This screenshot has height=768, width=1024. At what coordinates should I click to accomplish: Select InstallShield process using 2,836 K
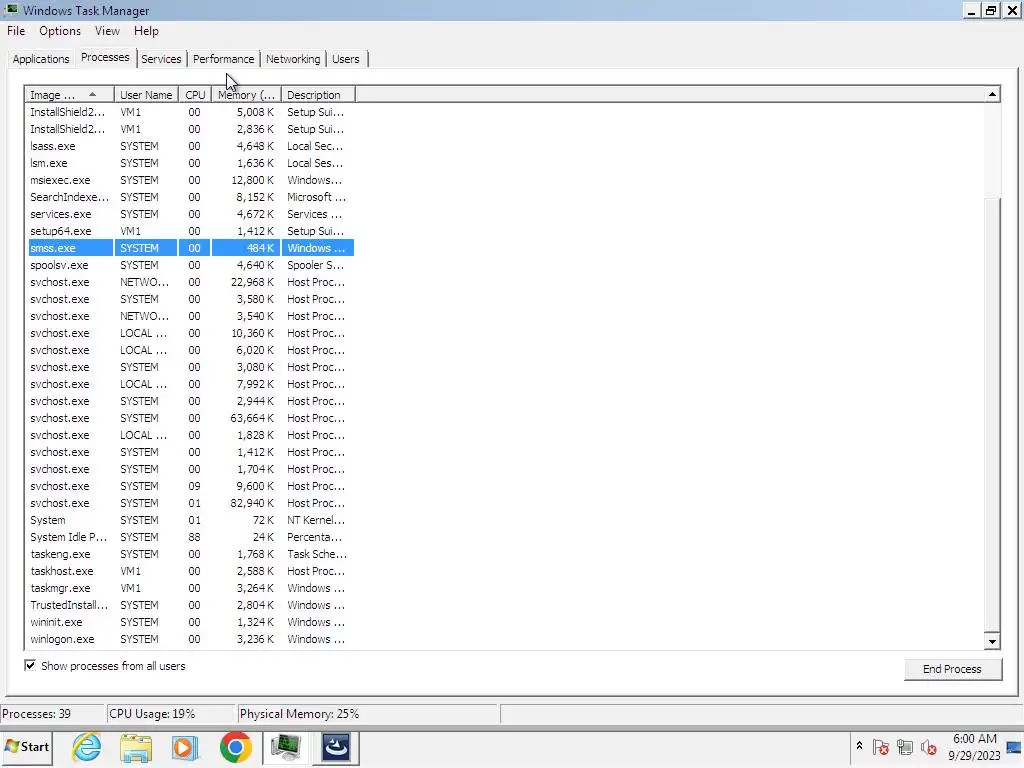[191, 129]
